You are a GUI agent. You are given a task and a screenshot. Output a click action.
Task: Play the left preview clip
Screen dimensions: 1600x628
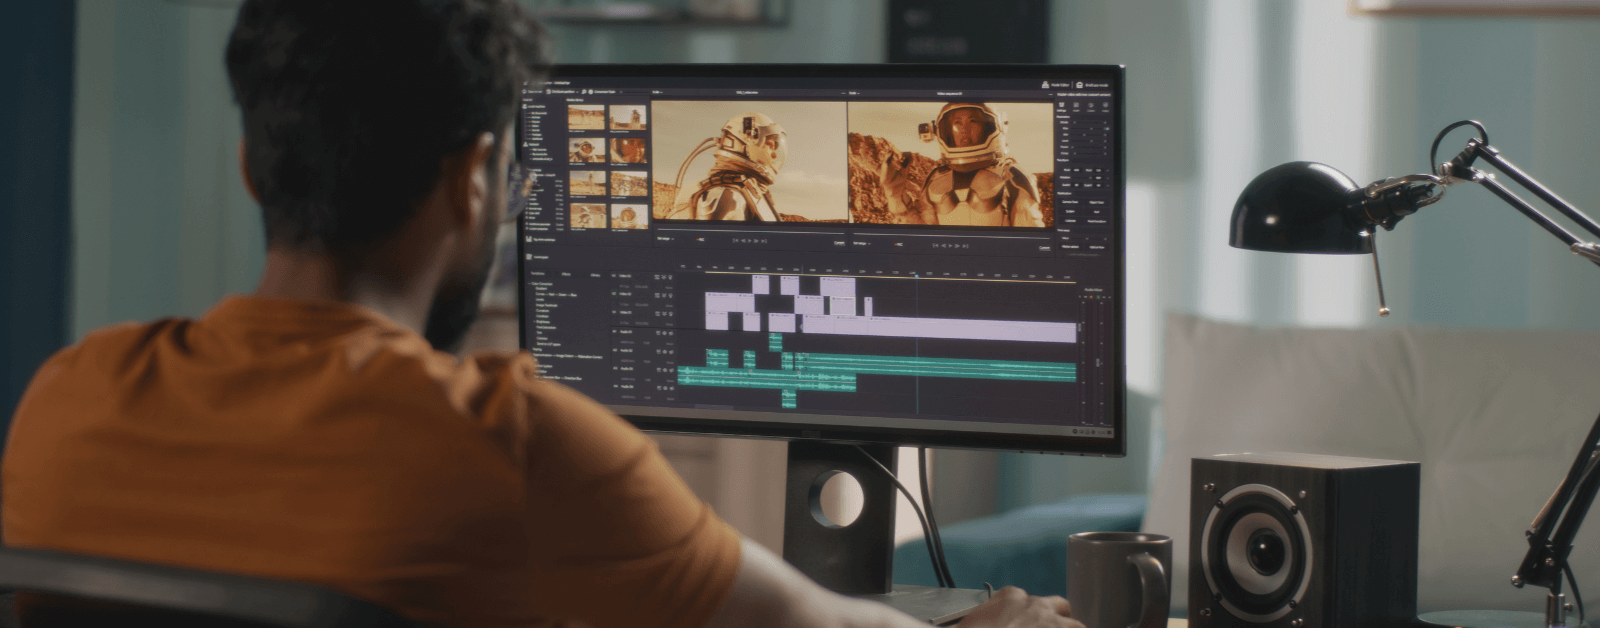(x=750, y=241)
